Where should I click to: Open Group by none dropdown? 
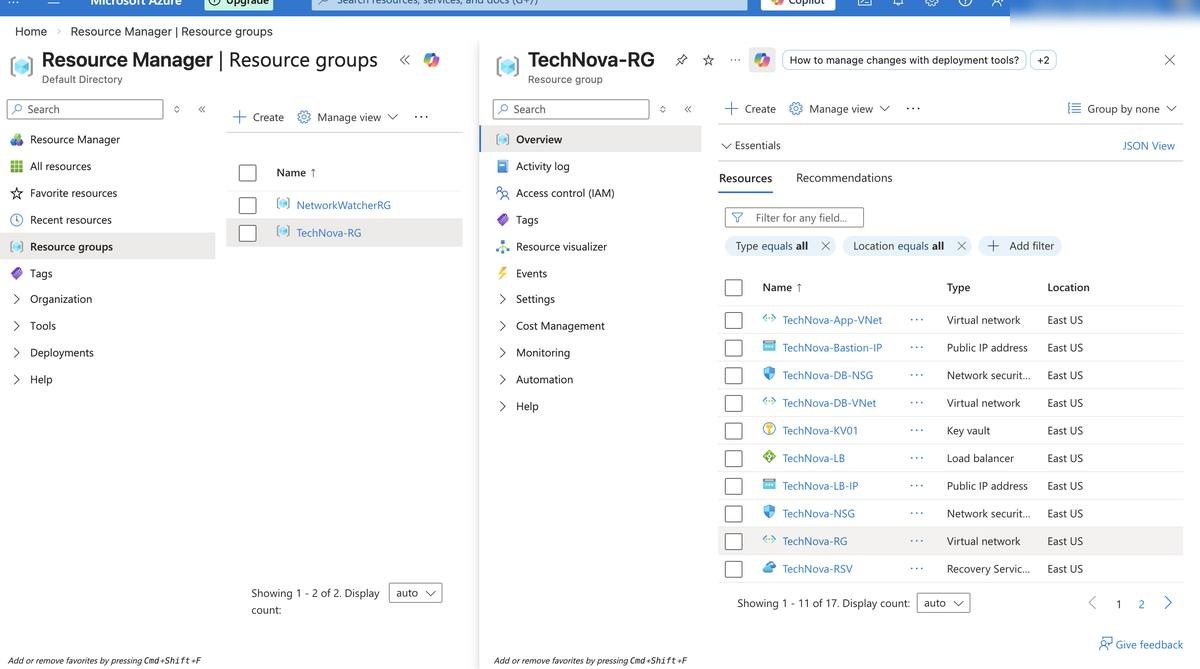1122,109
